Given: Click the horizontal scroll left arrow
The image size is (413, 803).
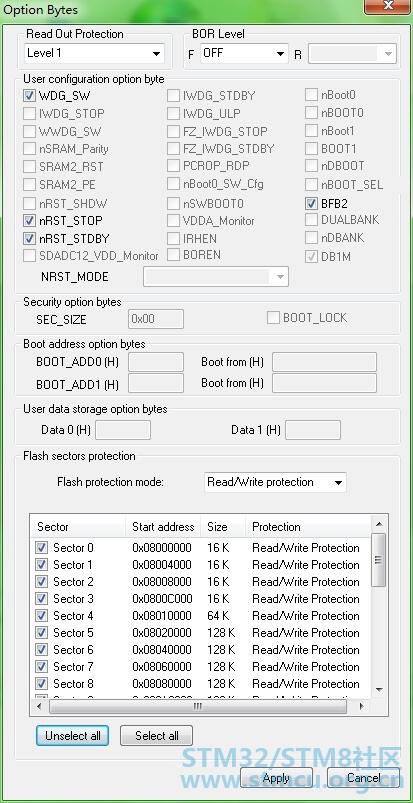Looking at the screenshot, I should click(x=40, y=706).
